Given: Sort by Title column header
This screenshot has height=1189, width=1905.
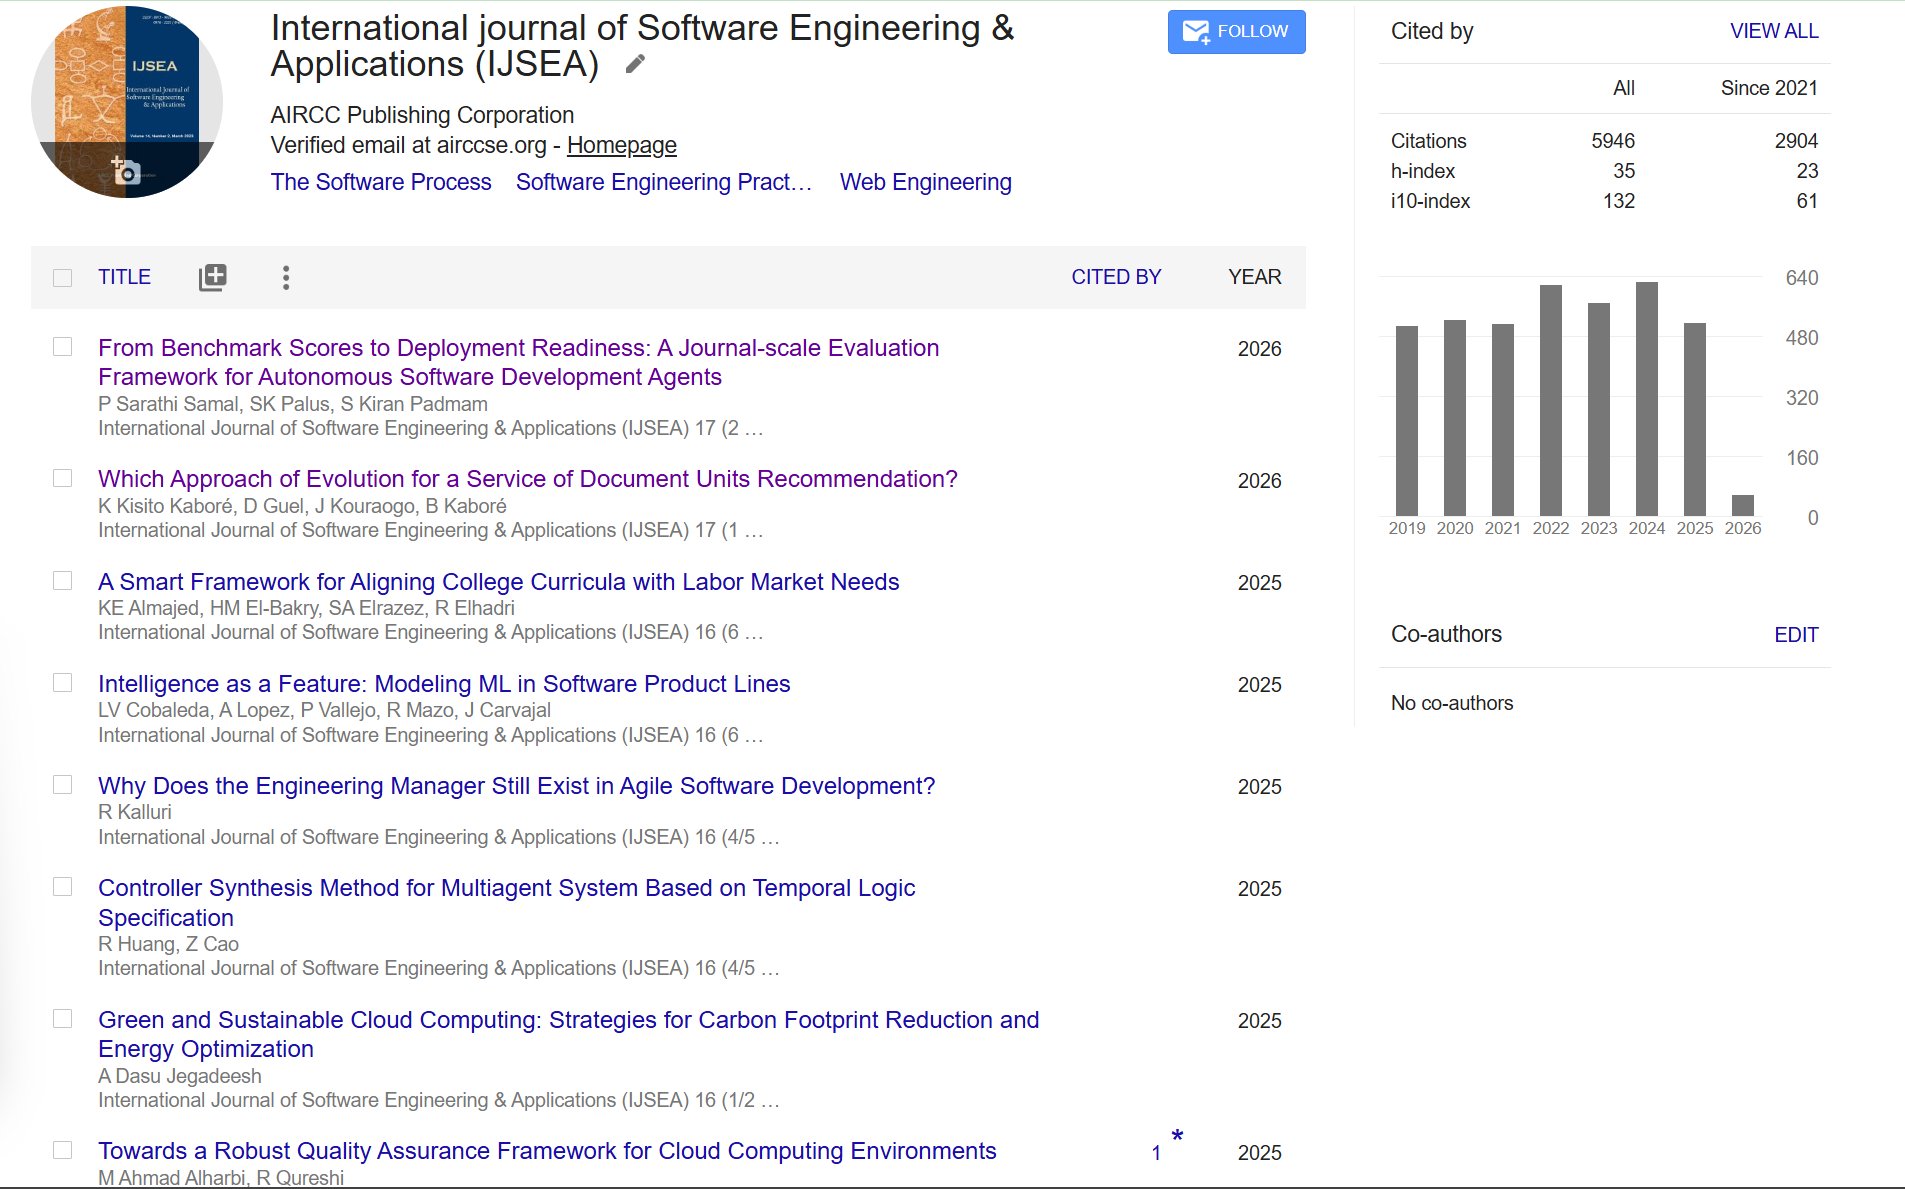Looking at the screenshot, I should (124, 277).
